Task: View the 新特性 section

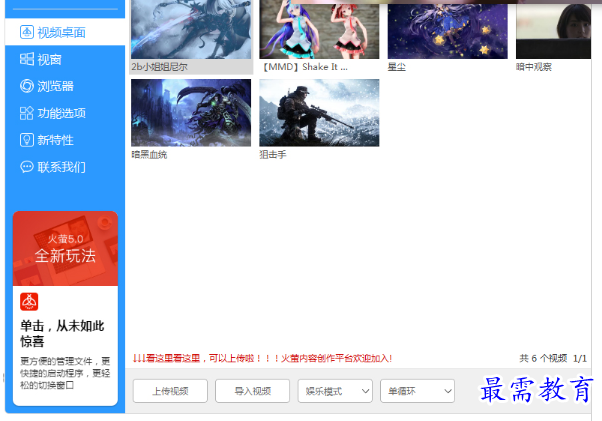Action: (65, 140)
